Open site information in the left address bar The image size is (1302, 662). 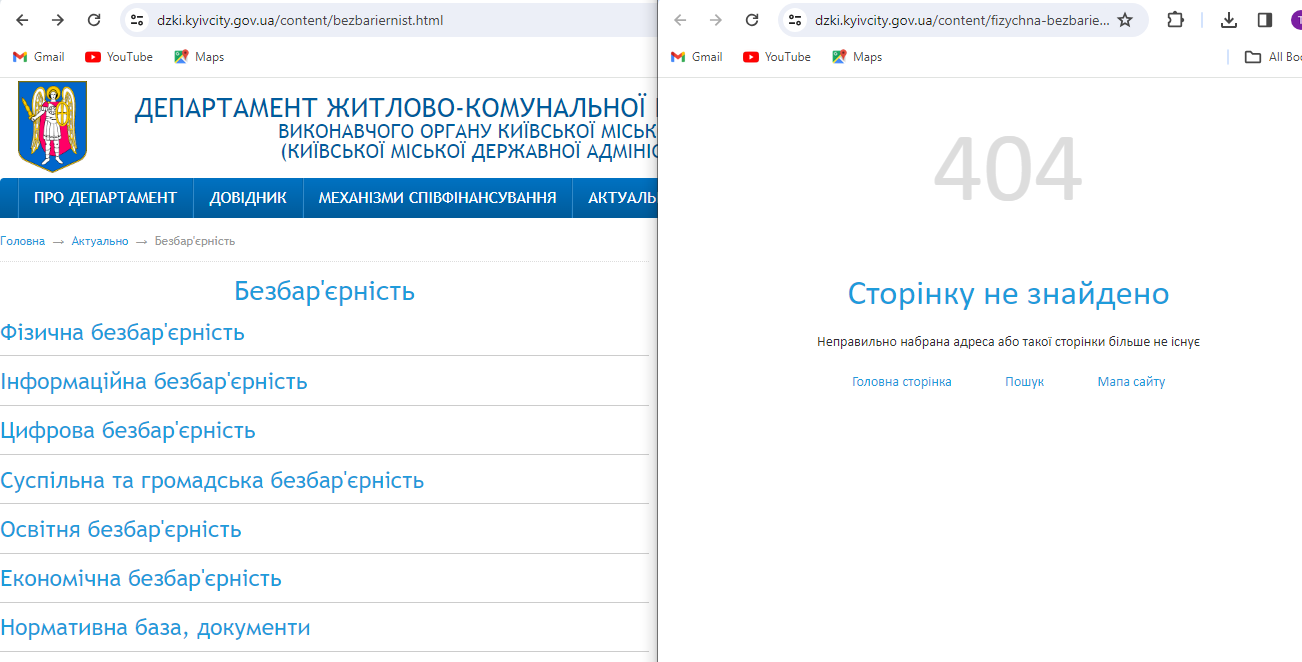(x=135, y=18)
